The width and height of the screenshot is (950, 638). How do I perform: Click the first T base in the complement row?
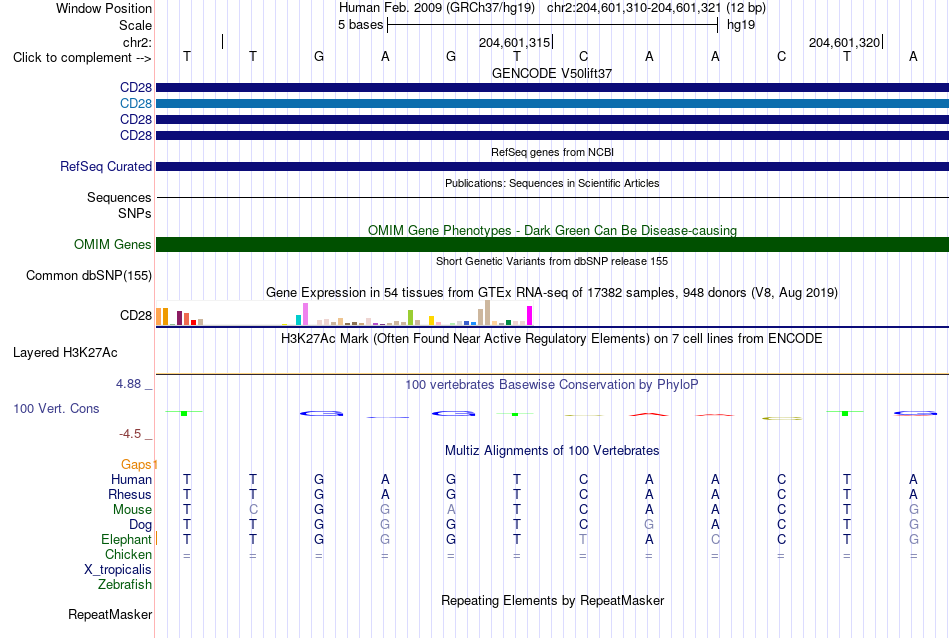187,56
